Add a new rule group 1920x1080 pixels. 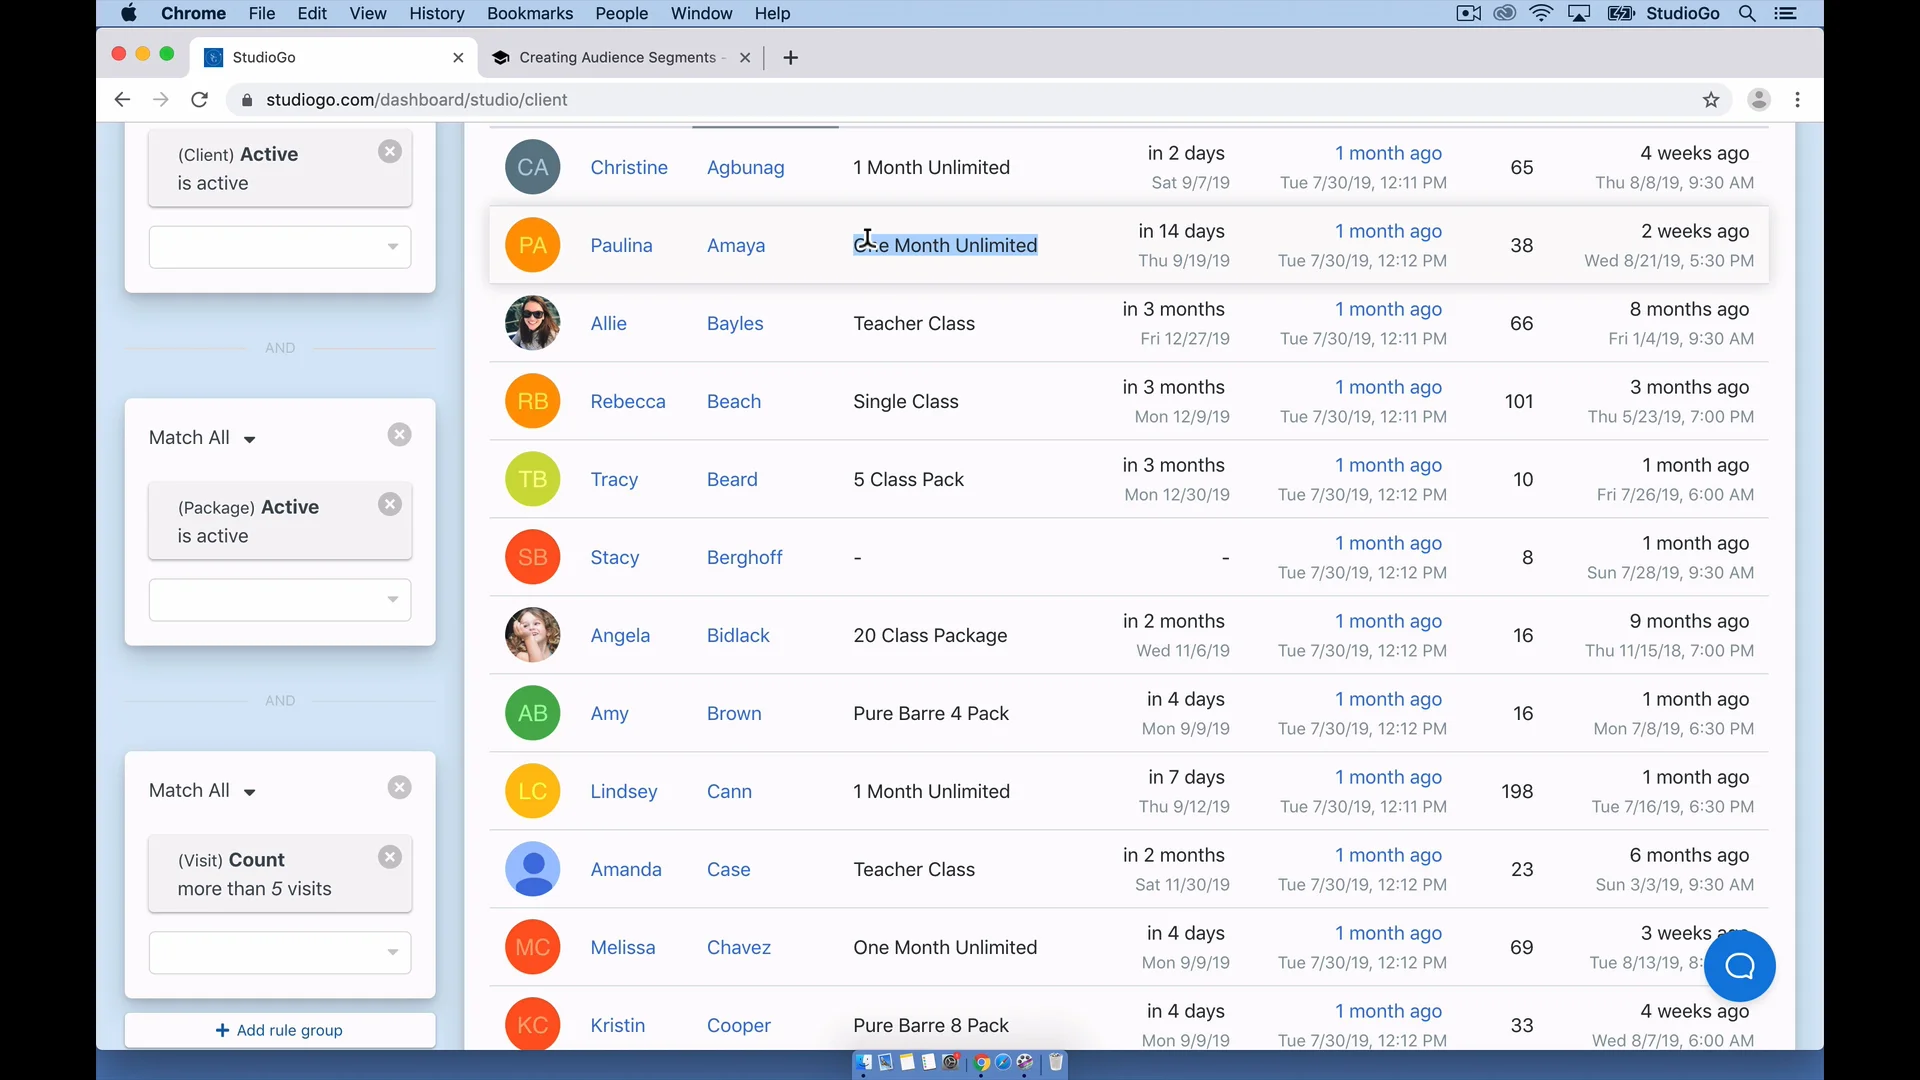click(280, 1030)
